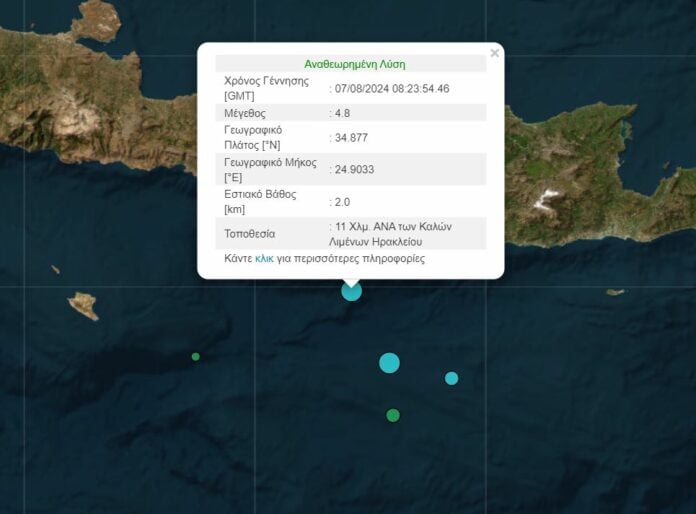
Task: Open the 'κλικ' link for more information
Action: coord(264,258)
